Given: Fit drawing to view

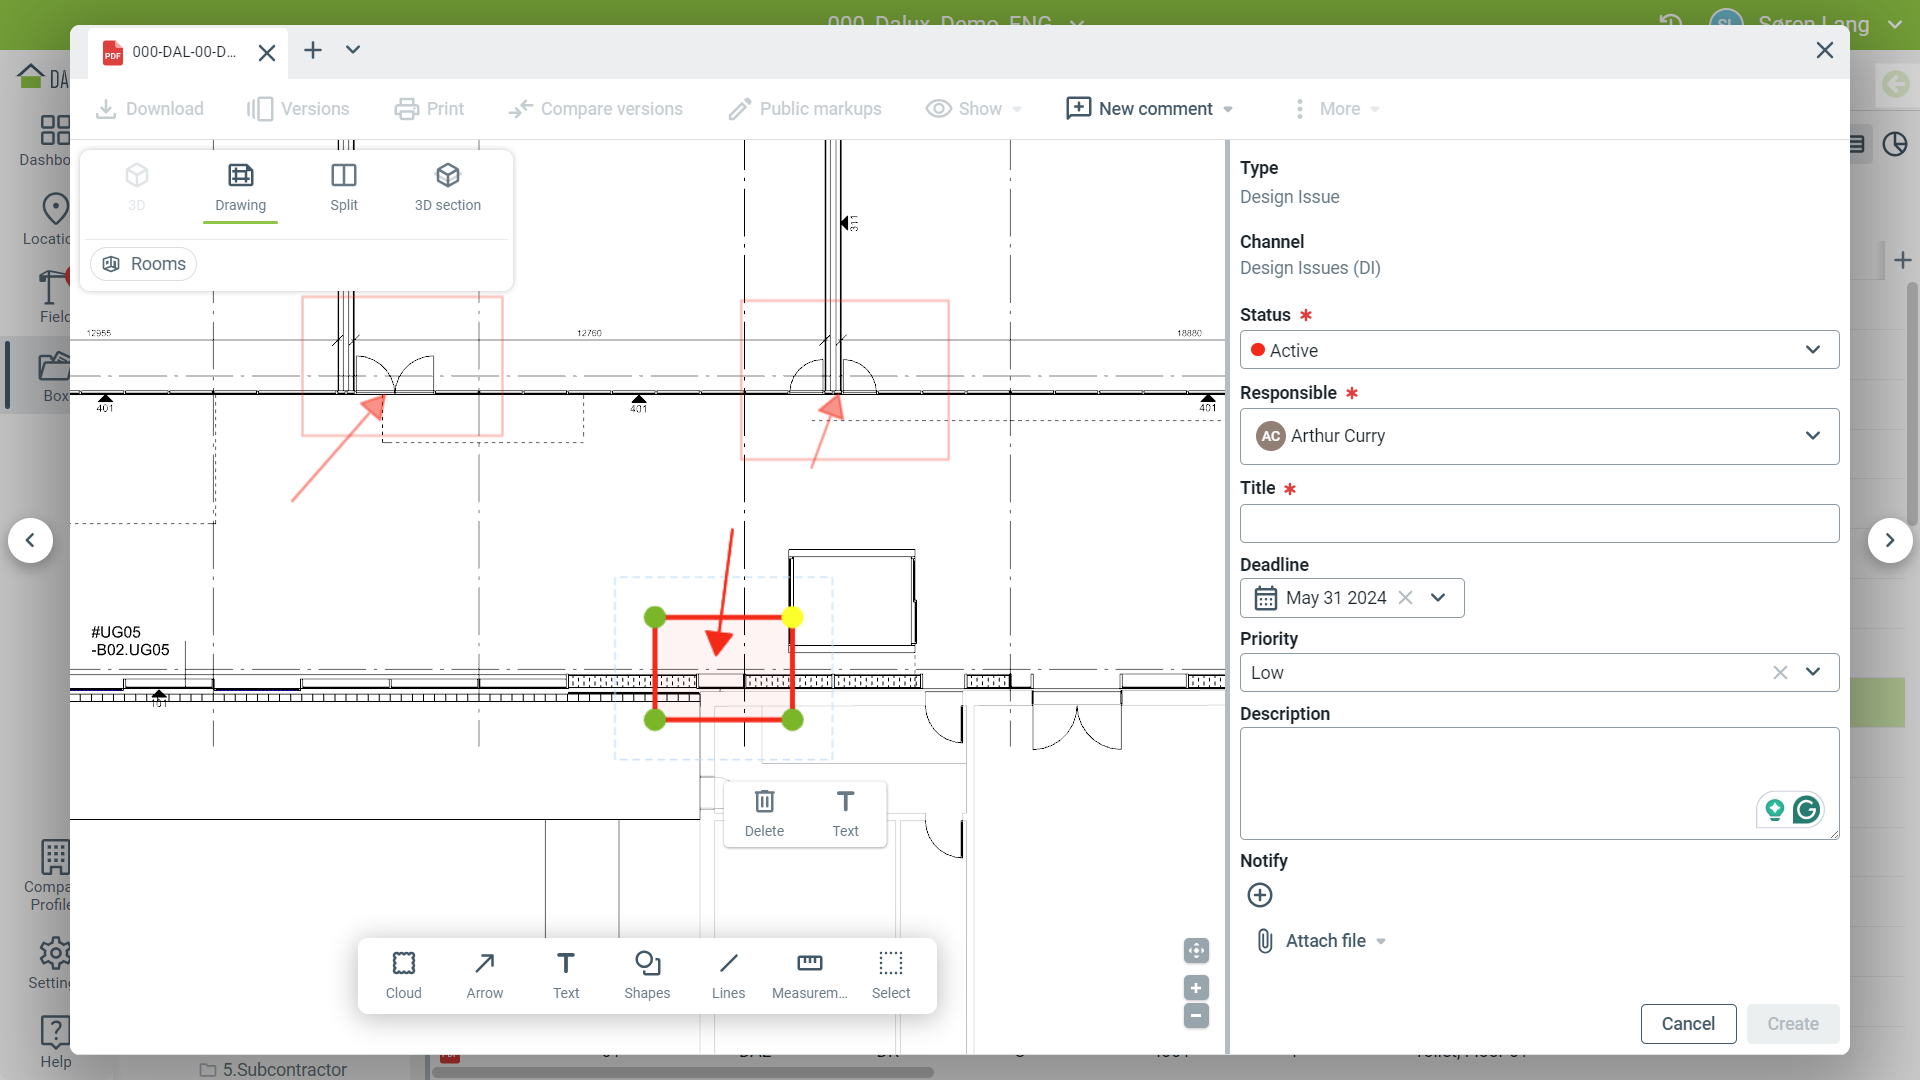Looking at the screenshot, I should click(1196, 950).
